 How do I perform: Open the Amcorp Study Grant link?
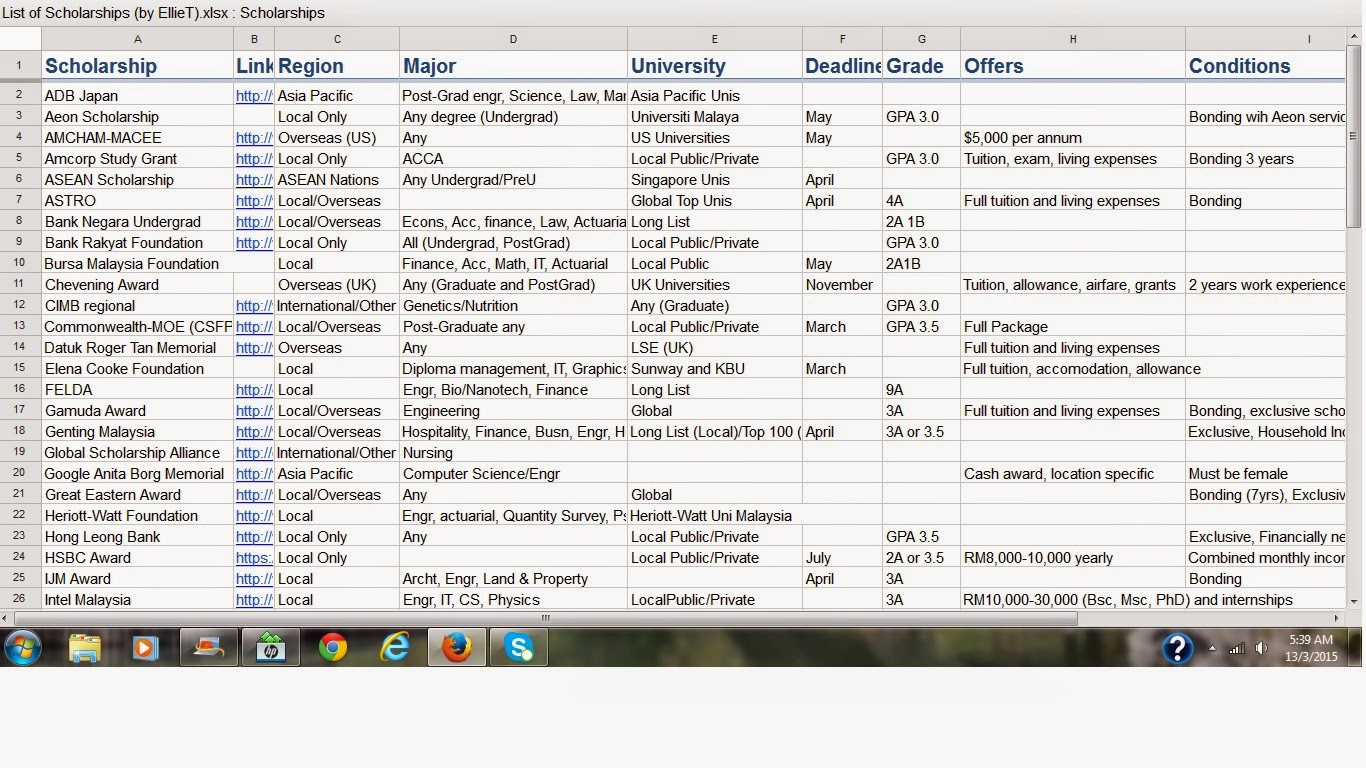click(254, 159)
